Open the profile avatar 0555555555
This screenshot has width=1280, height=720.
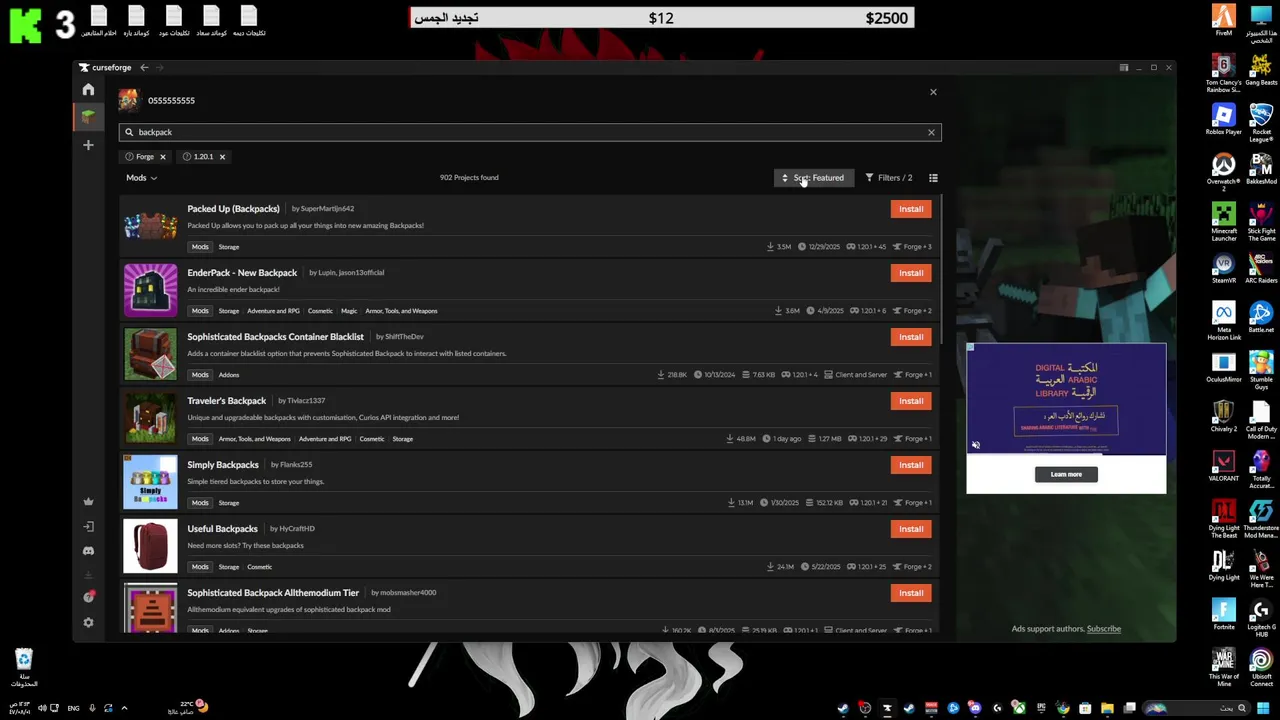point(128,100)
